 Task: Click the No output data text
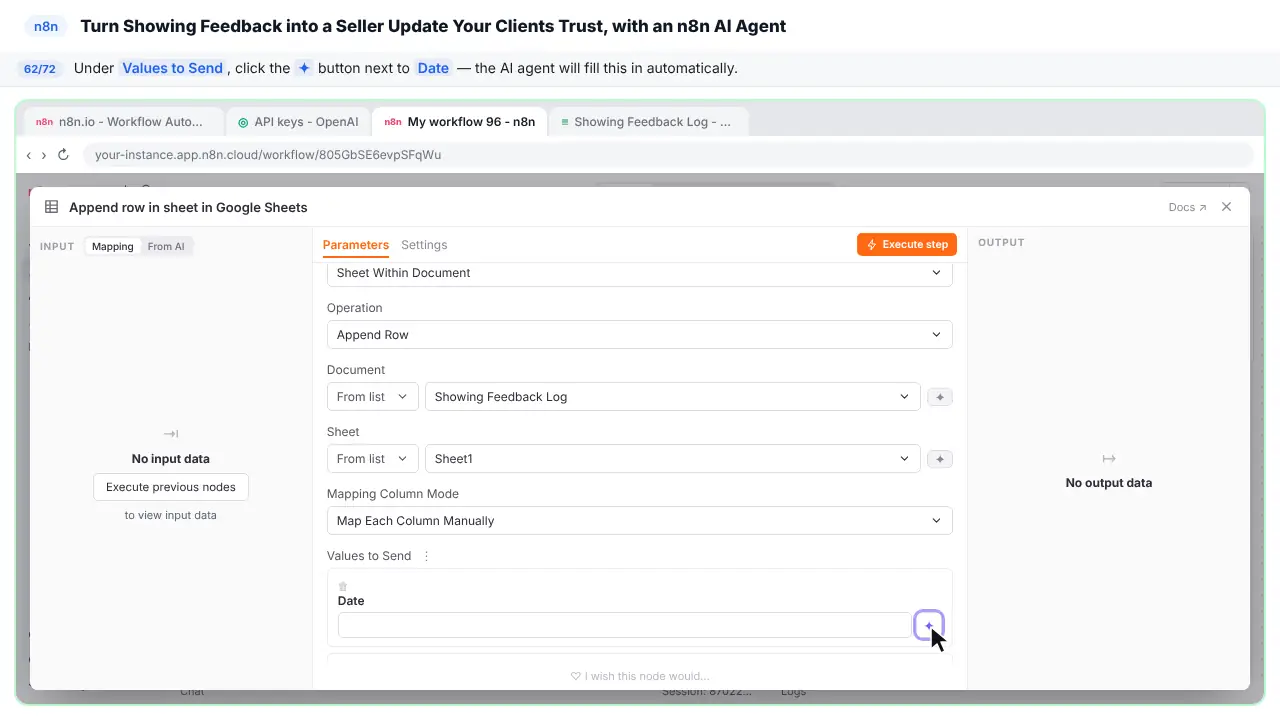(x=1109, y=483)
